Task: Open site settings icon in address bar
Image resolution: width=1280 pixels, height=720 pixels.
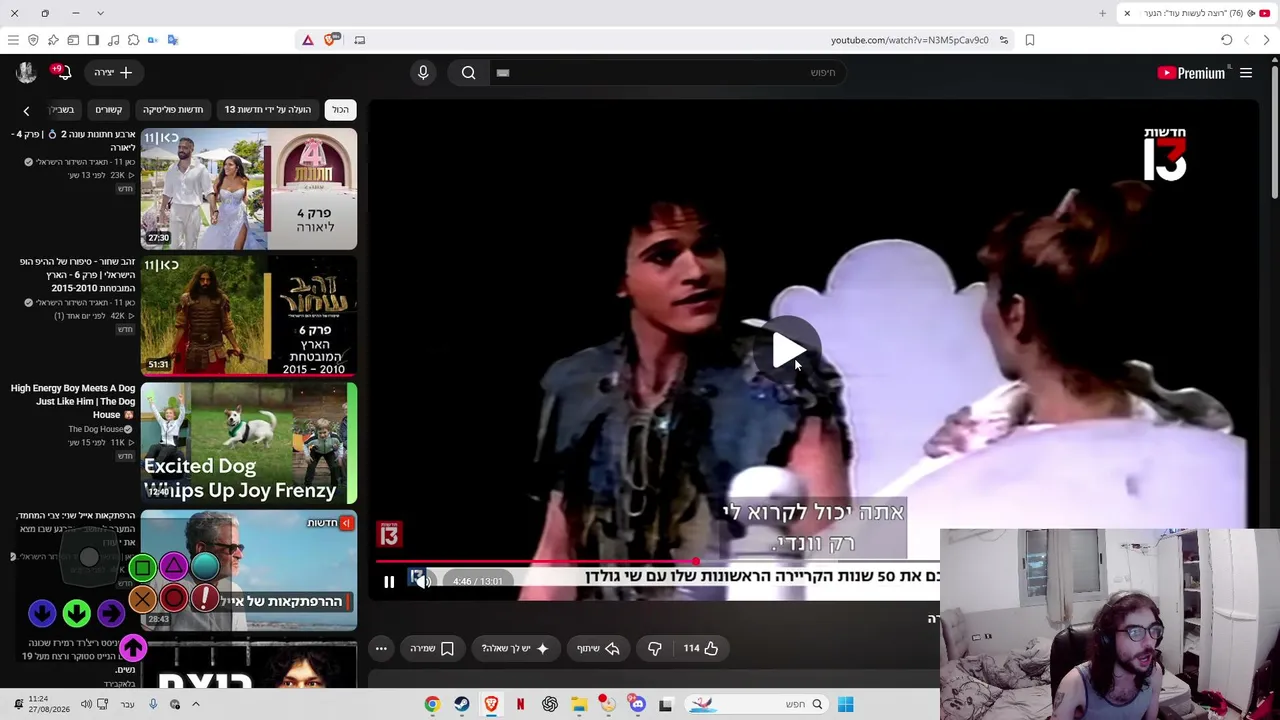Action: (x=1004, y=40)
